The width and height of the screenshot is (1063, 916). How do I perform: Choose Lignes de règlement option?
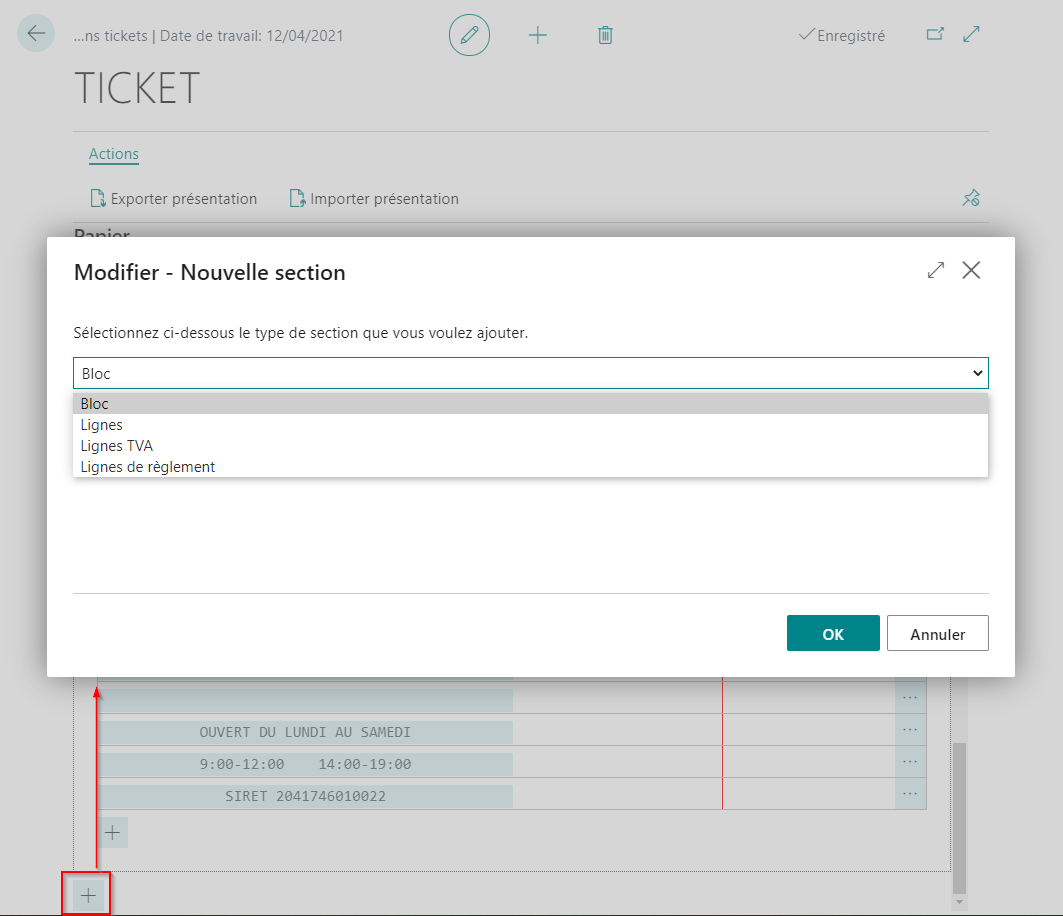531,466
